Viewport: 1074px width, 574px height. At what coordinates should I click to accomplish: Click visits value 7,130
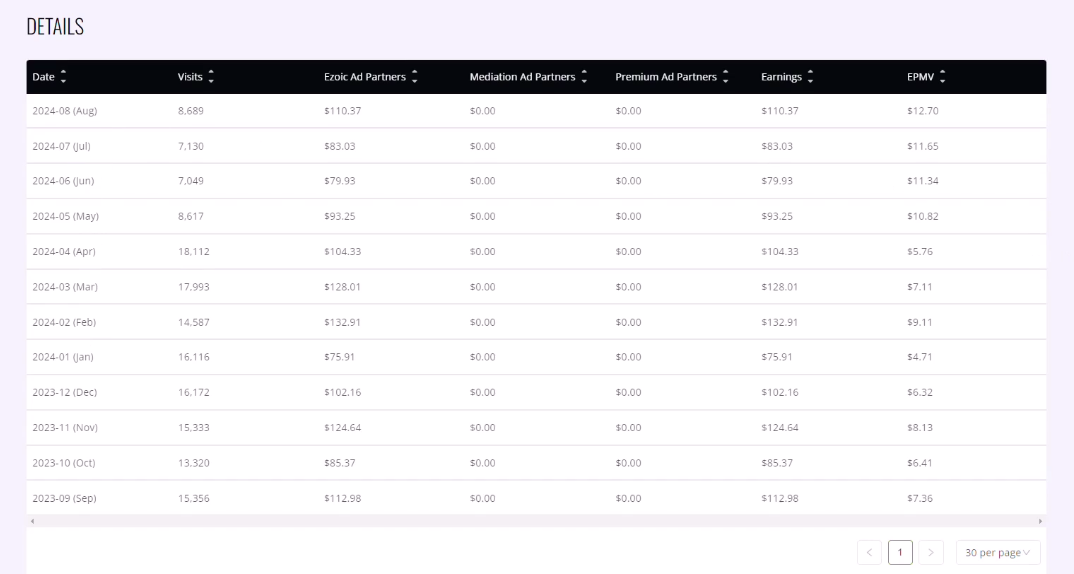(x=190, y=146)
